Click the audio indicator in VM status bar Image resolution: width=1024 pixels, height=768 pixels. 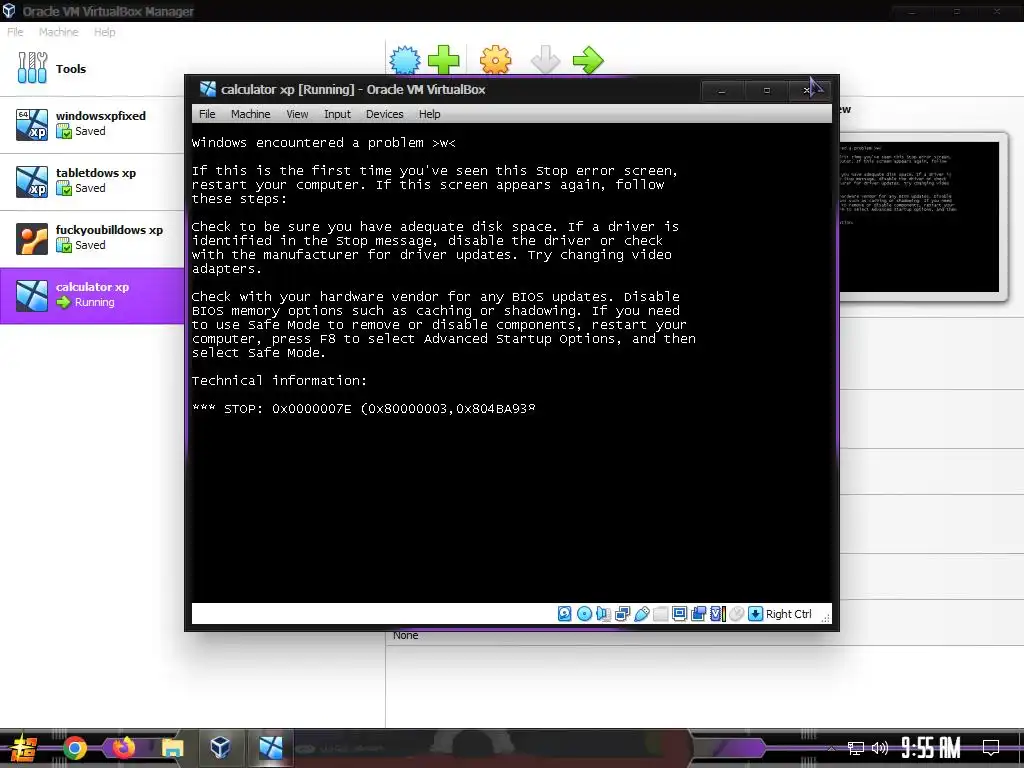click(603, 614)
